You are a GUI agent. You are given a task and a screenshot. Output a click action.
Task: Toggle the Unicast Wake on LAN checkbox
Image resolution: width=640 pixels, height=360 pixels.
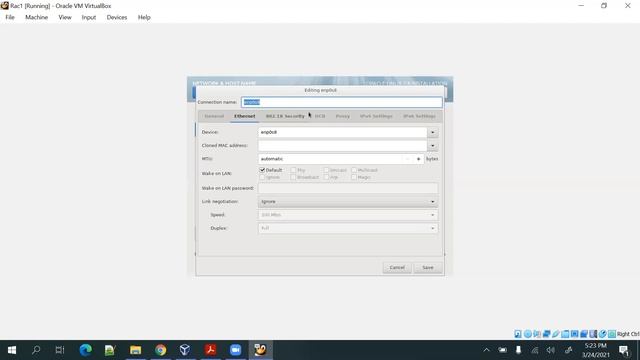pos(326,170)
